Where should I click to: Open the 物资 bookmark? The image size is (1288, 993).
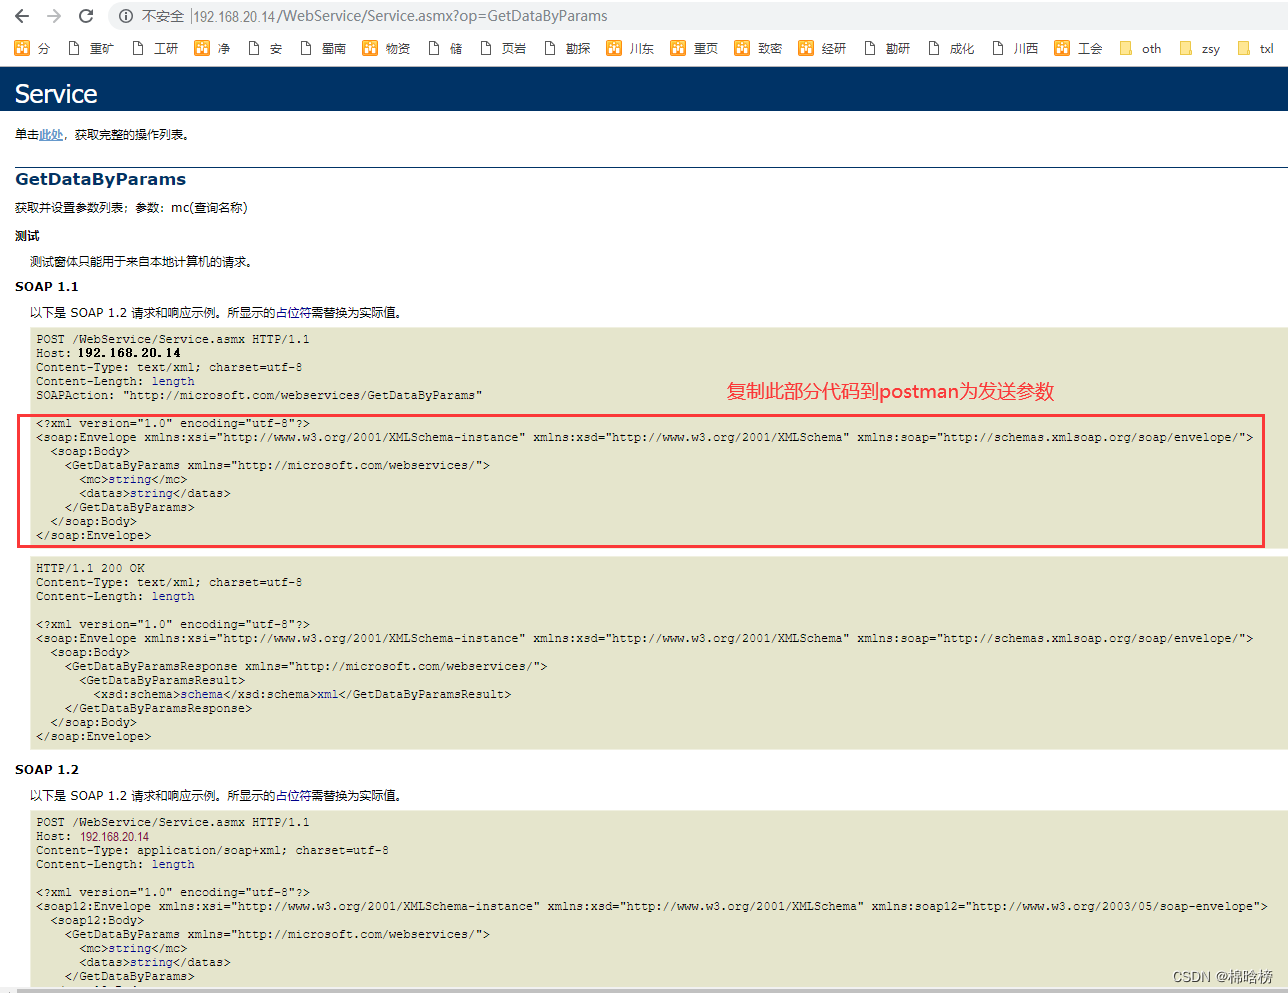coord(396,47)
